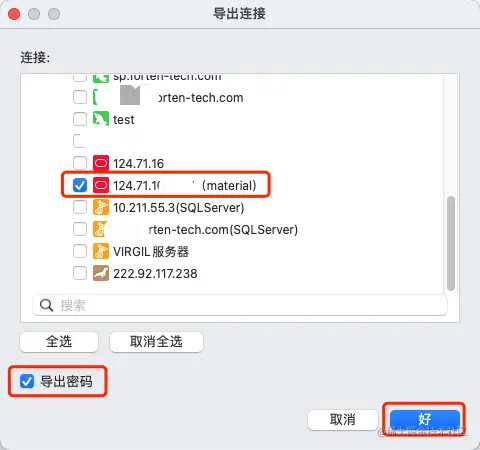Click the VIRGIL 服务器 connection icon
The height and width of the screenshot is (450, 480).
101,251
